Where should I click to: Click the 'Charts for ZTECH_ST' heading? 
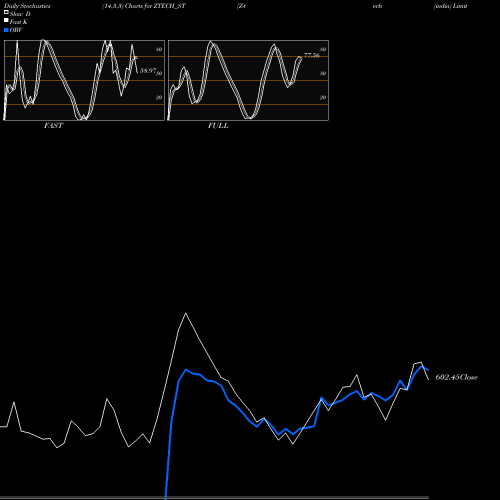155,6
